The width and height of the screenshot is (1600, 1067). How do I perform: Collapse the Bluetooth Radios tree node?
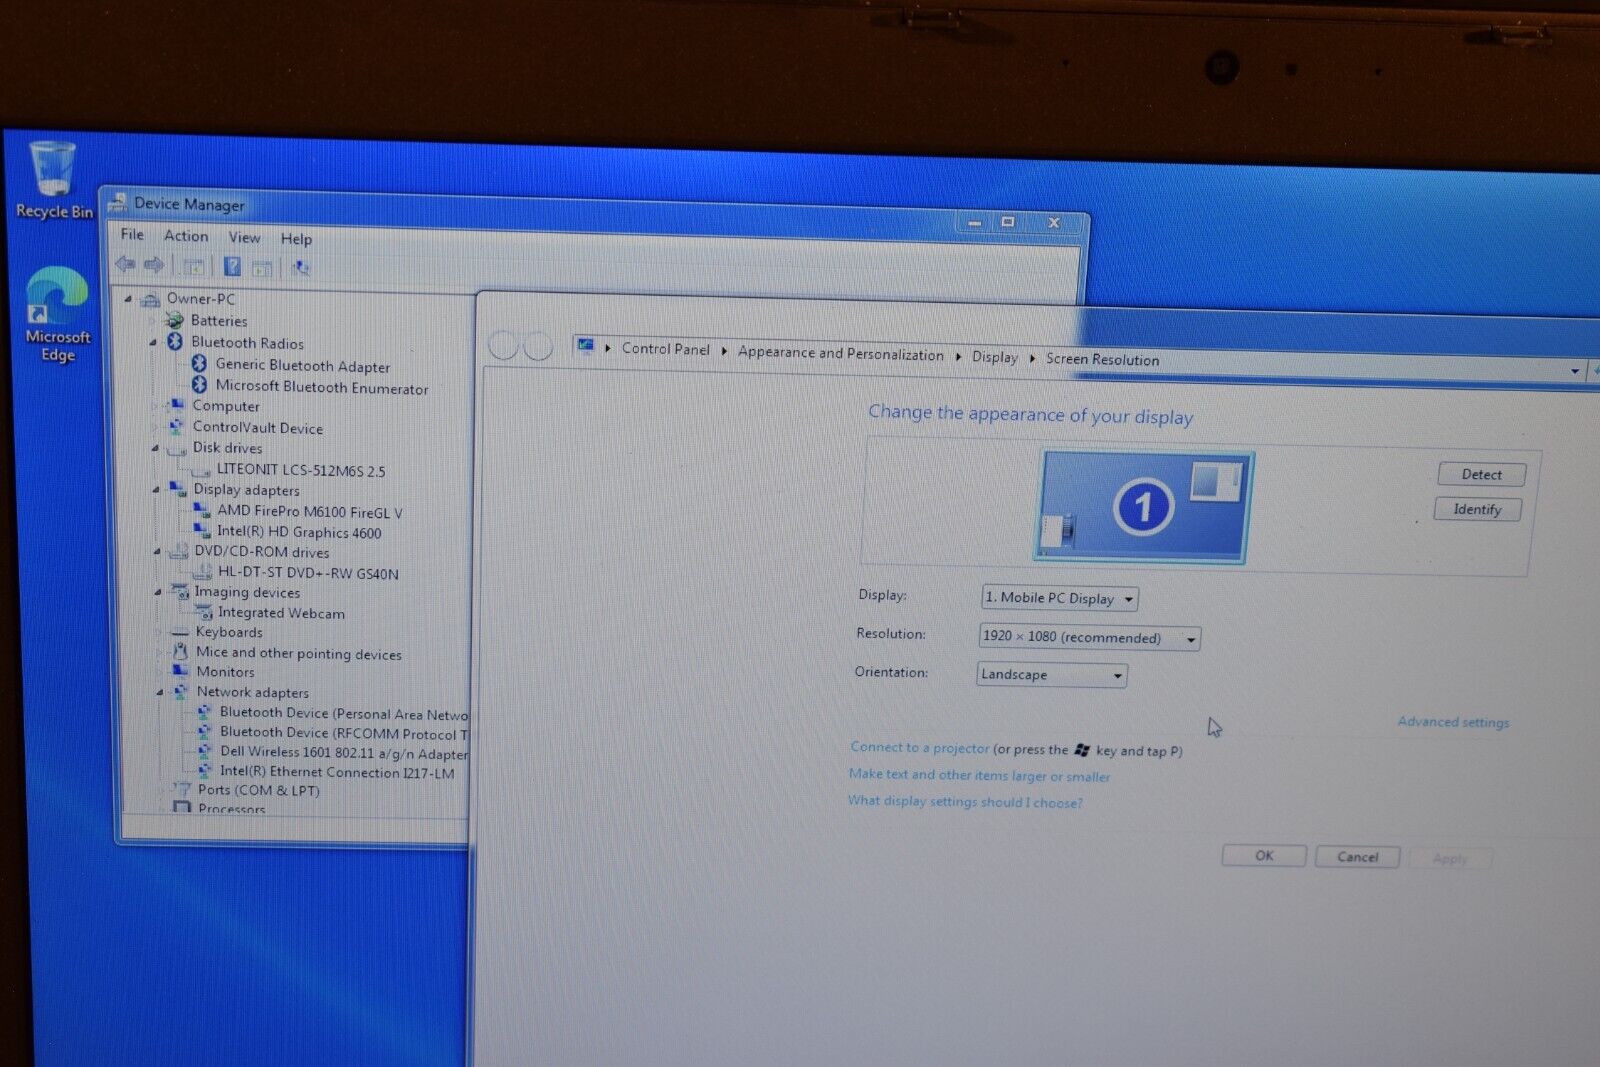coord(153,342)
